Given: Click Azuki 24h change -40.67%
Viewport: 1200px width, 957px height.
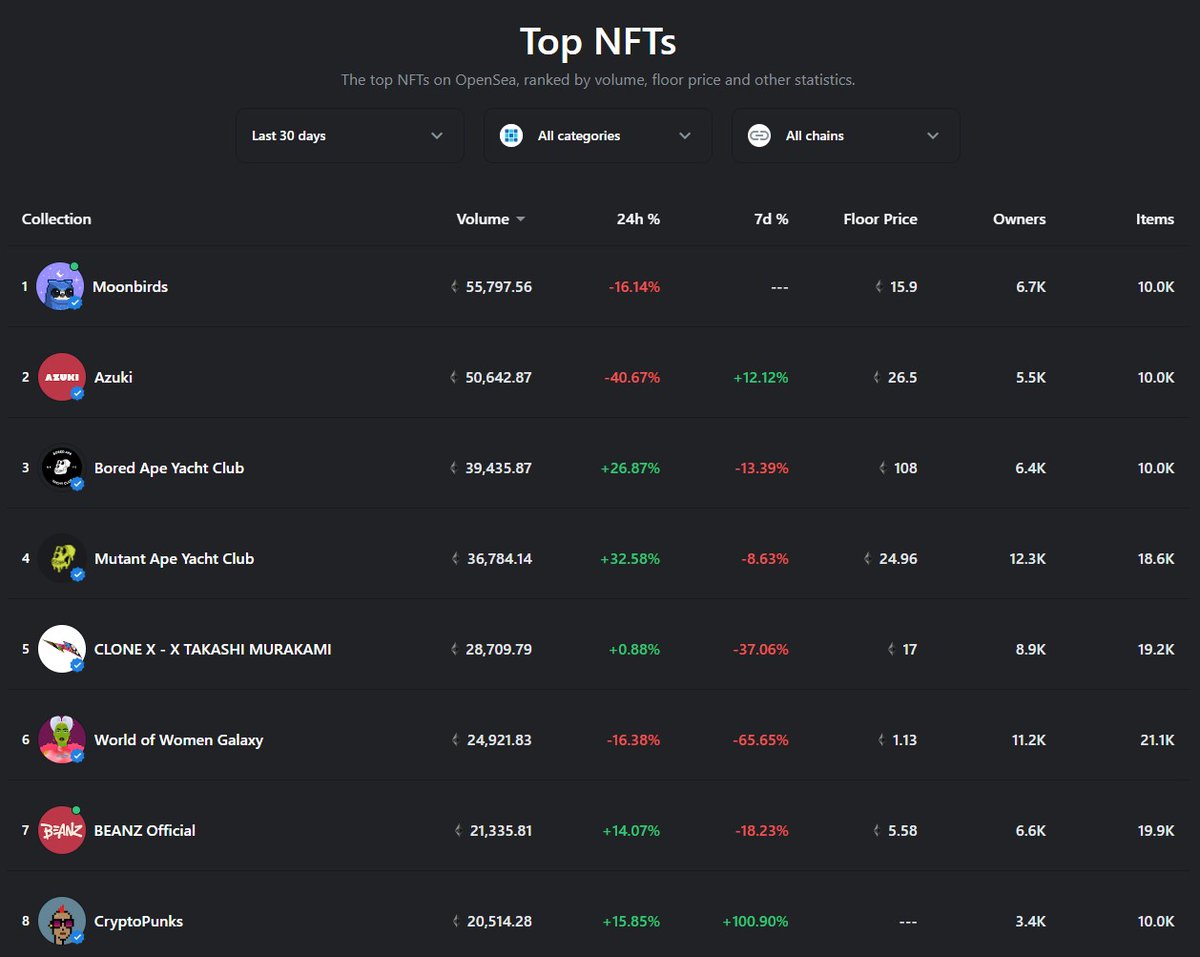Looking at the screenshot, I should click(632, 377).
